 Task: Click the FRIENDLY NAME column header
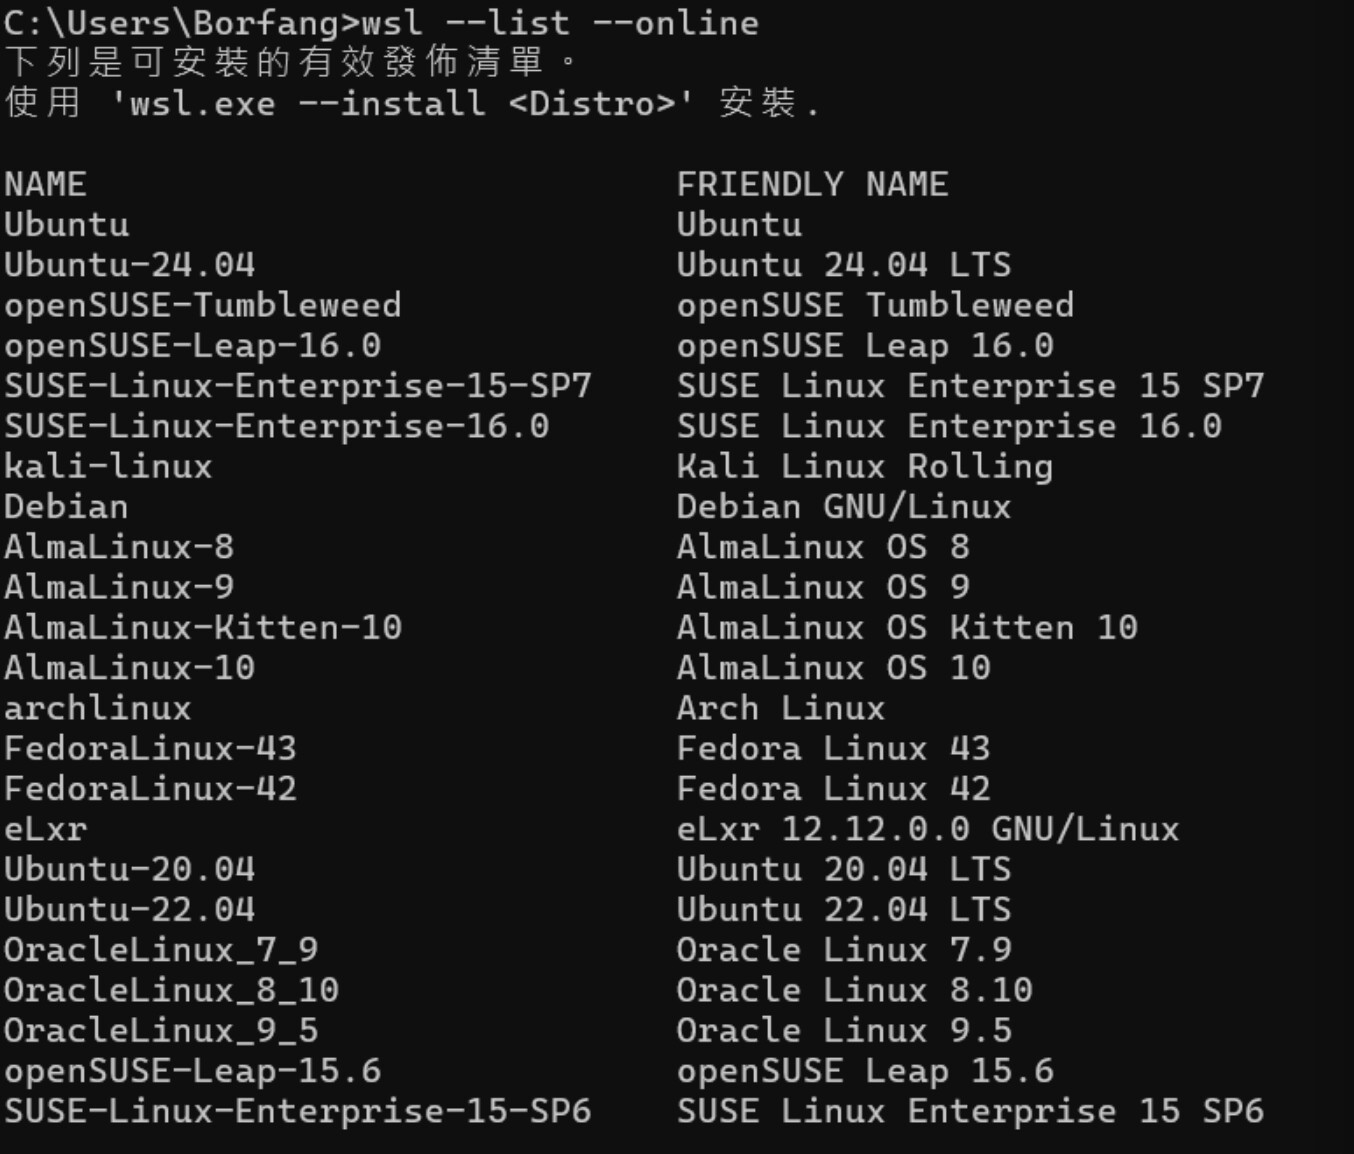click(812, 185)
